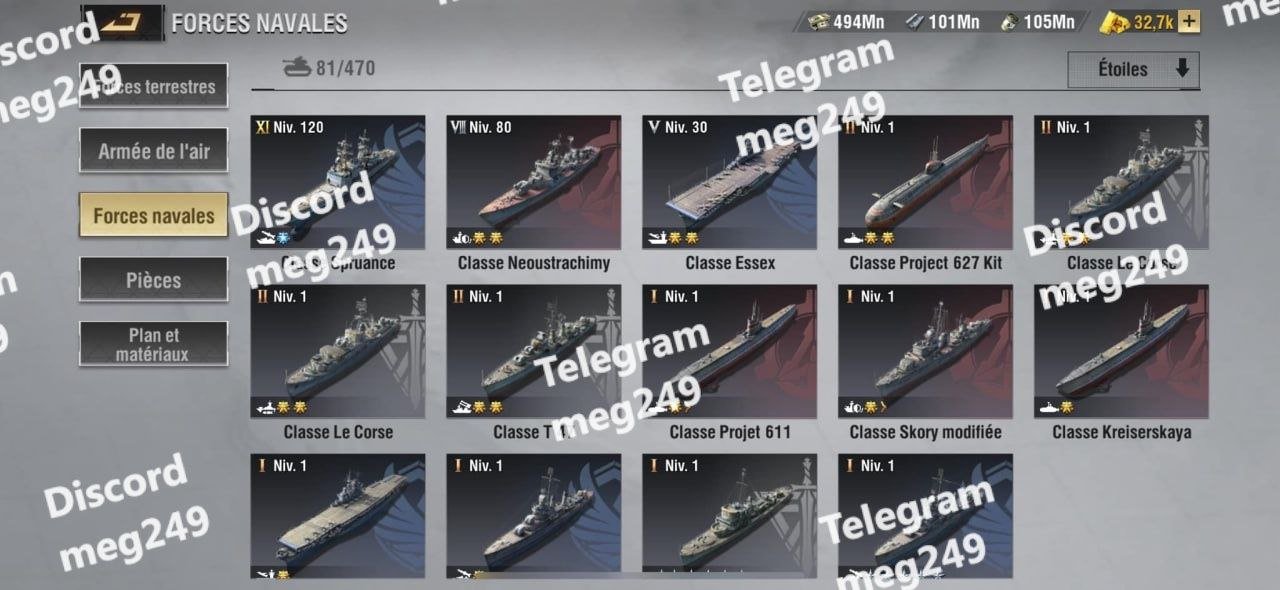Viewport: 1280px width, 590px height.
Task: Click the tank unit count icon 81/470
Action: pyautogui.click(x=297, y=68)
